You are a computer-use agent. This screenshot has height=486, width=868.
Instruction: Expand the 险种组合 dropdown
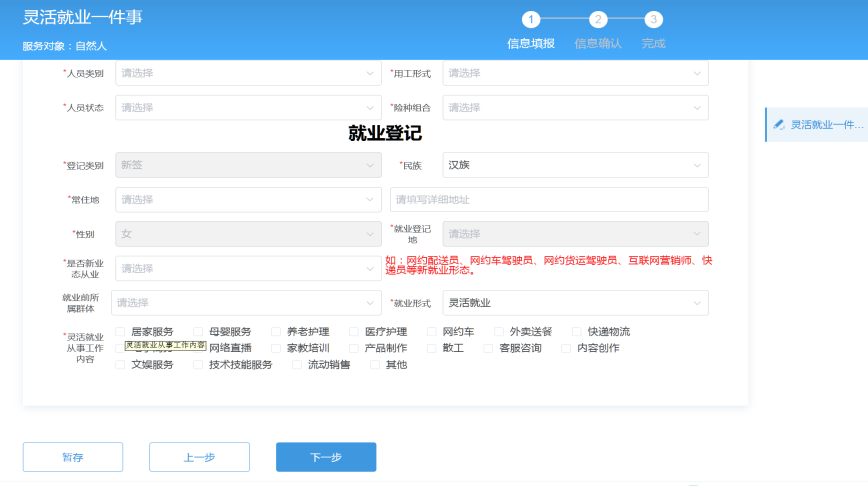pos(575,107)
